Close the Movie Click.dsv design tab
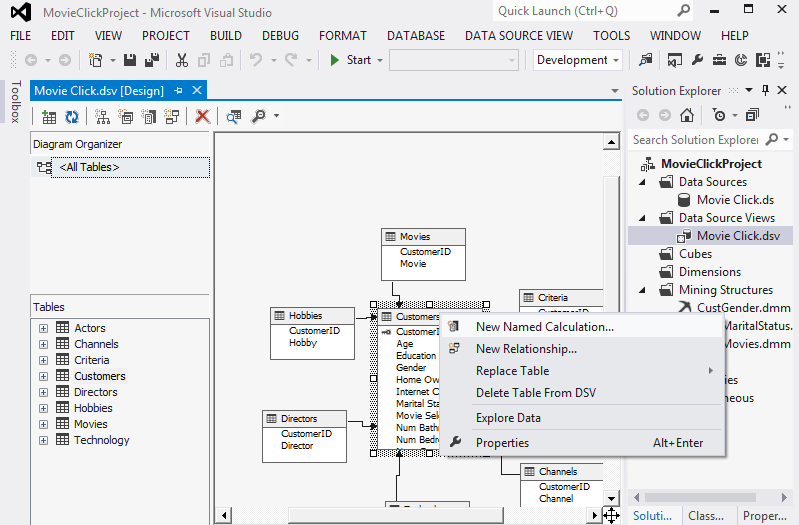The image size is (799, 525). tap(197, 91)
